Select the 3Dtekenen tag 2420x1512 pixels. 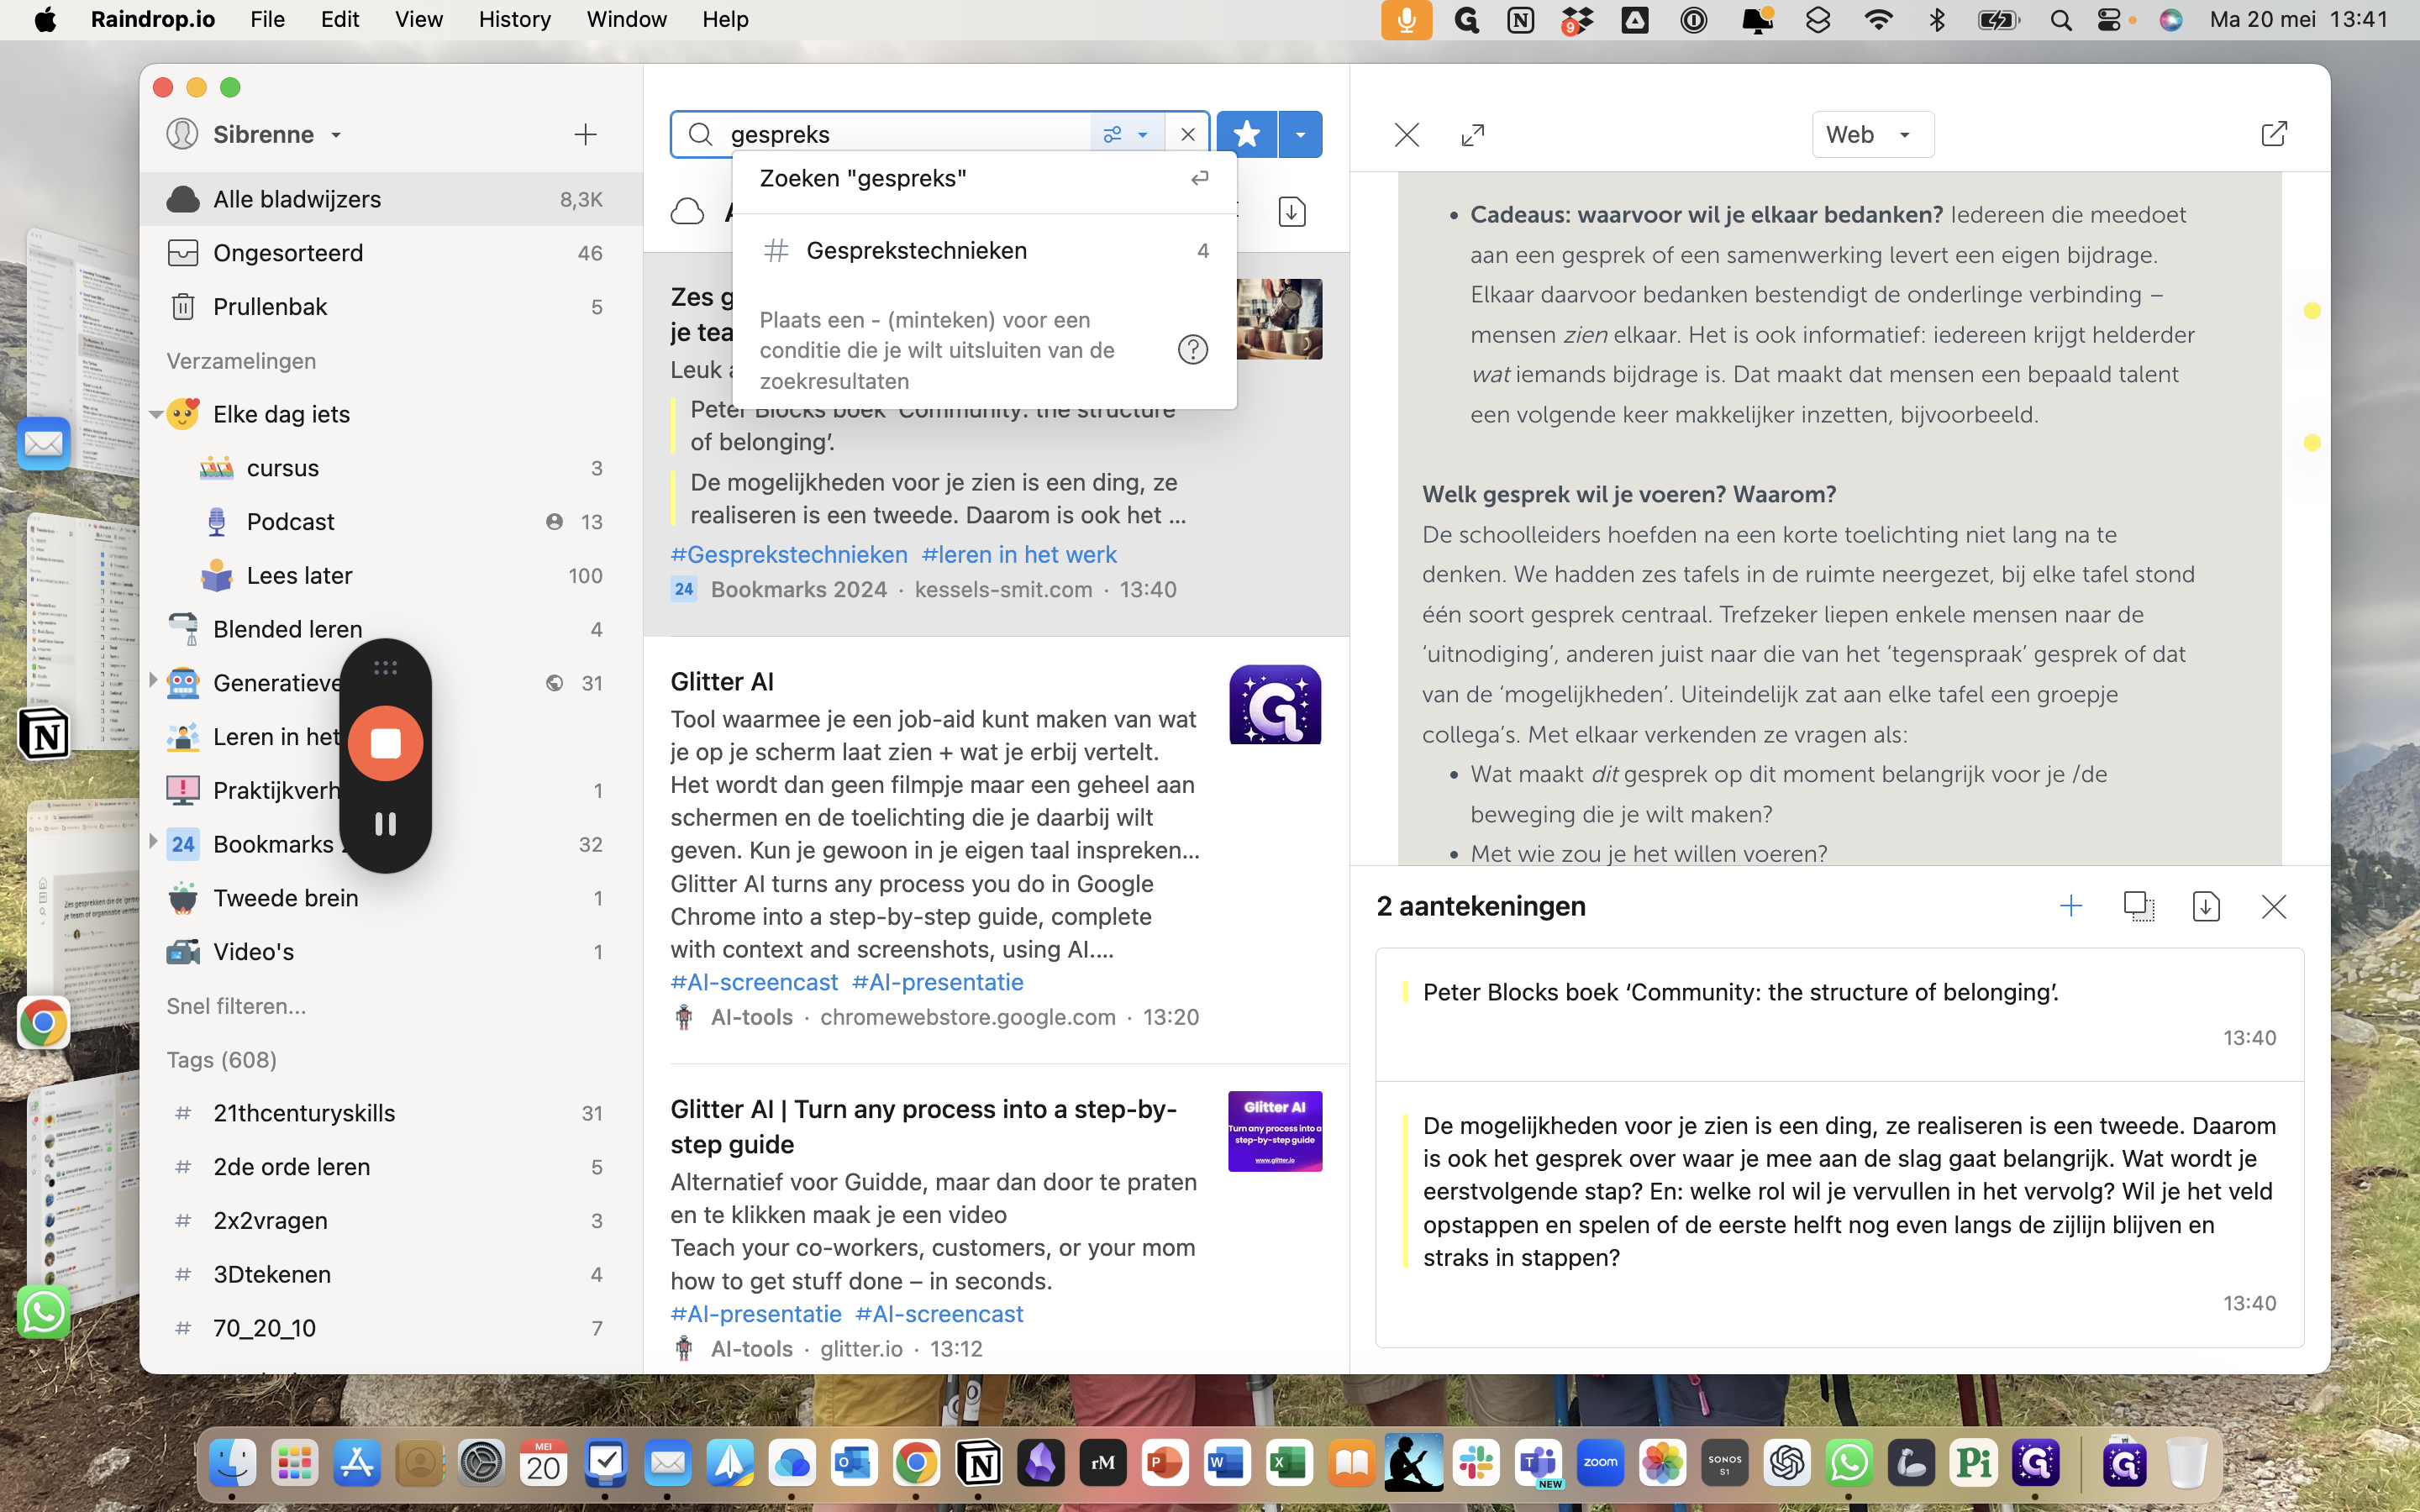[390, 1275]
